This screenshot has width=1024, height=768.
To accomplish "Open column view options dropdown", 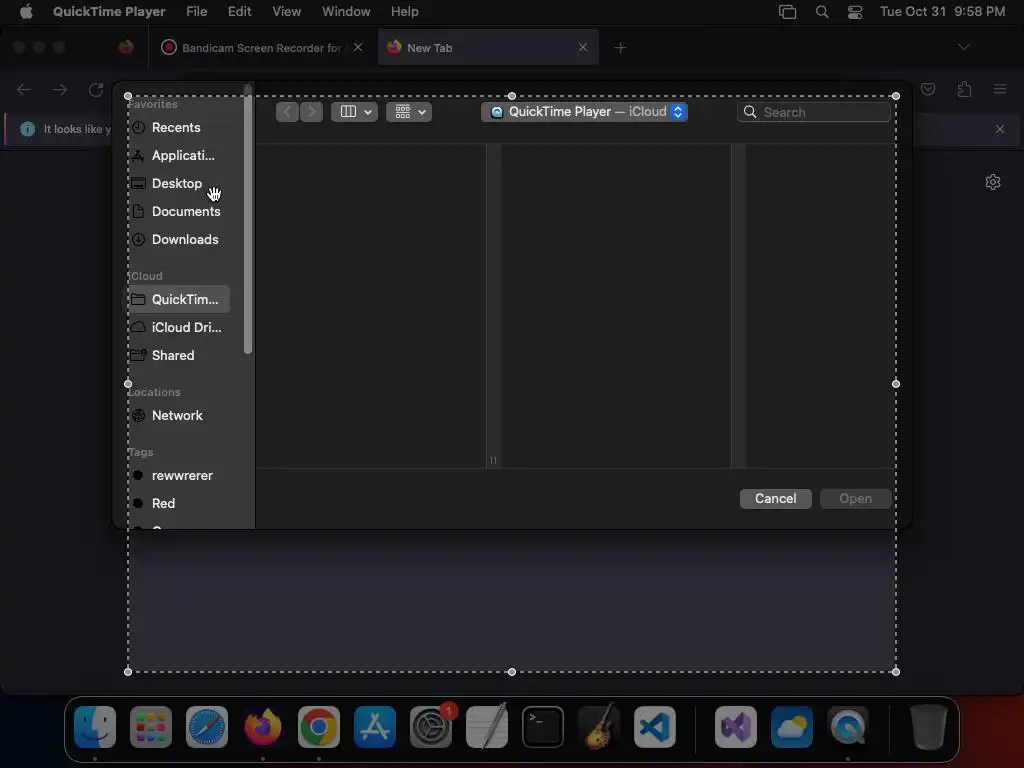I will 355,112.
